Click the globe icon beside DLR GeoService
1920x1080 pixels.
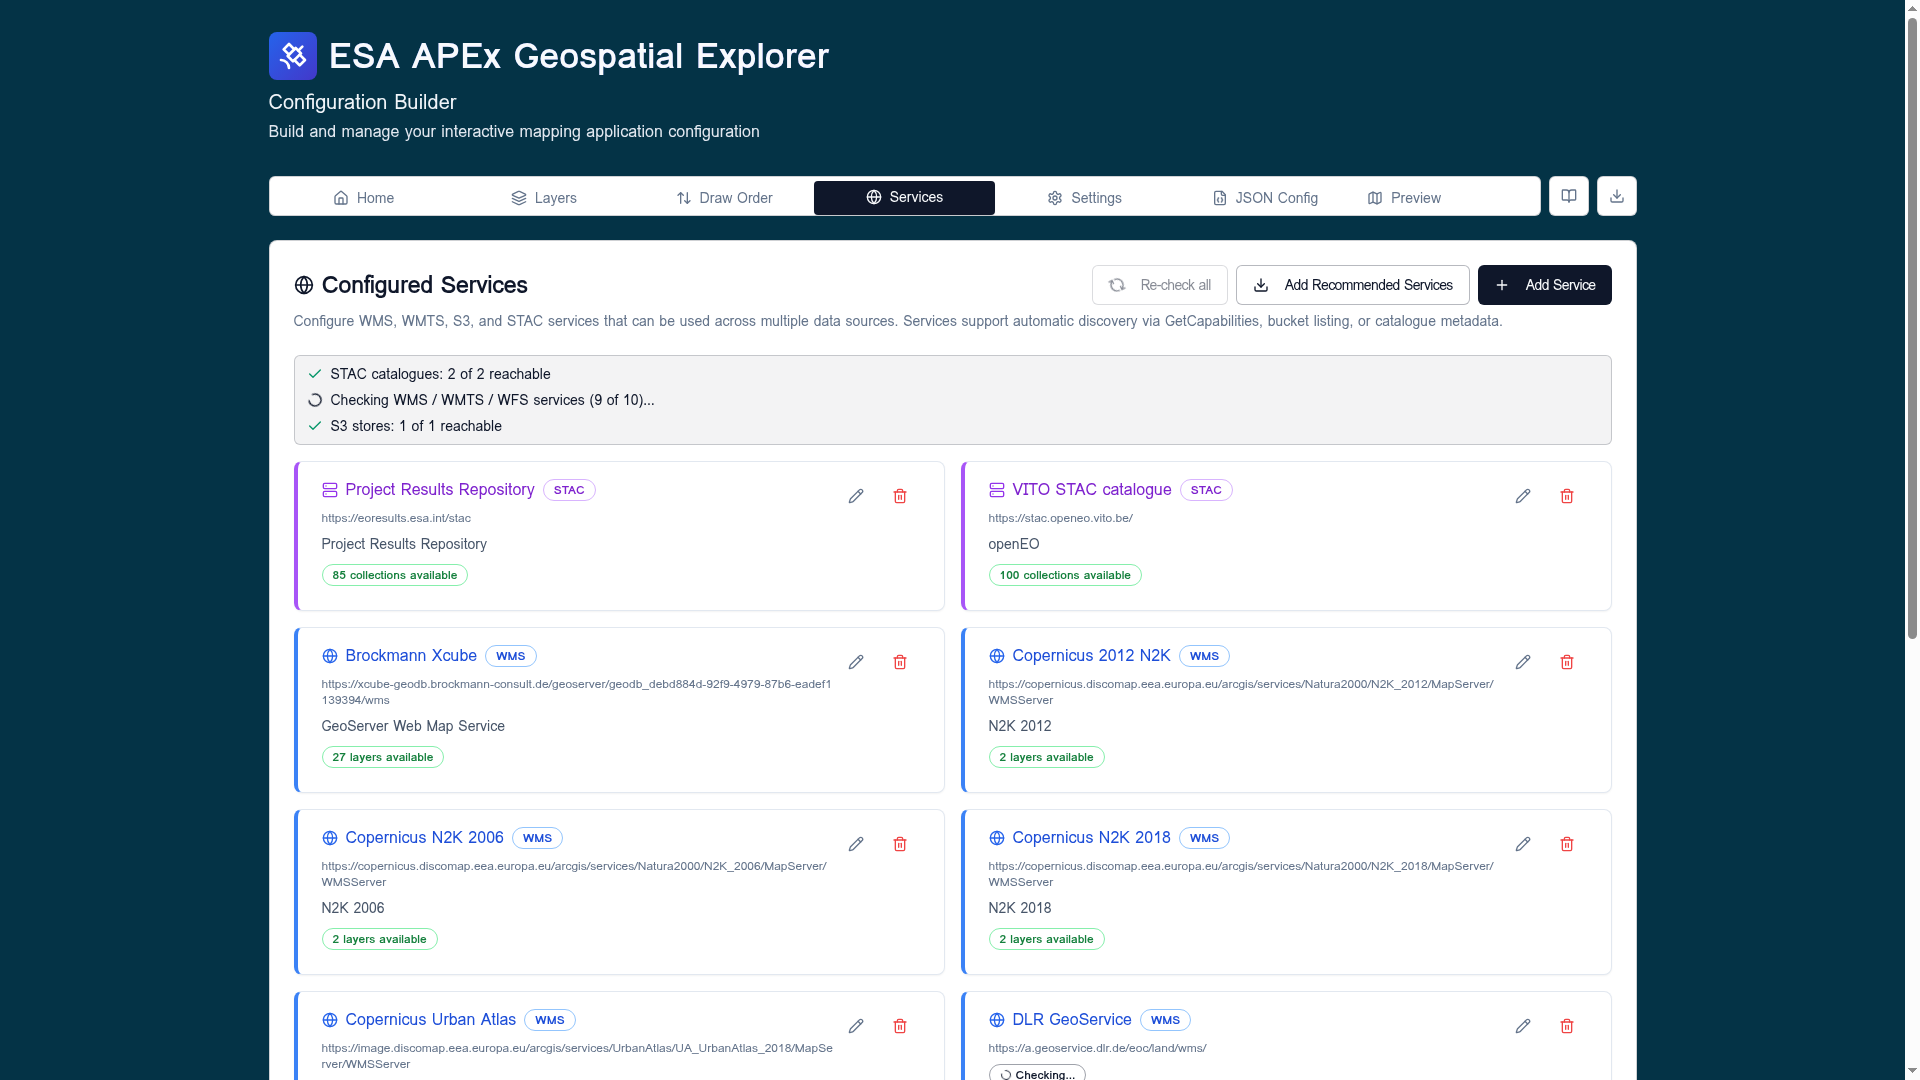tap(997, 1020)
